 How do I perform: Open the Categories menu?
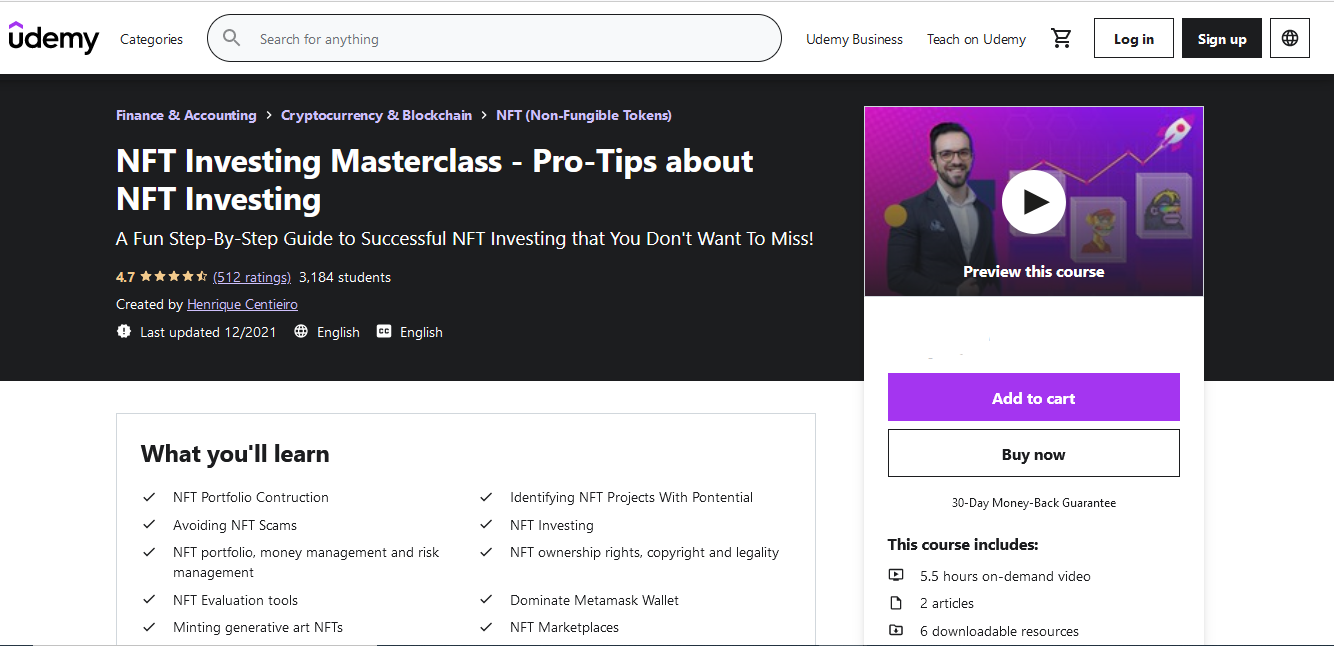click(x=151, y=39)
